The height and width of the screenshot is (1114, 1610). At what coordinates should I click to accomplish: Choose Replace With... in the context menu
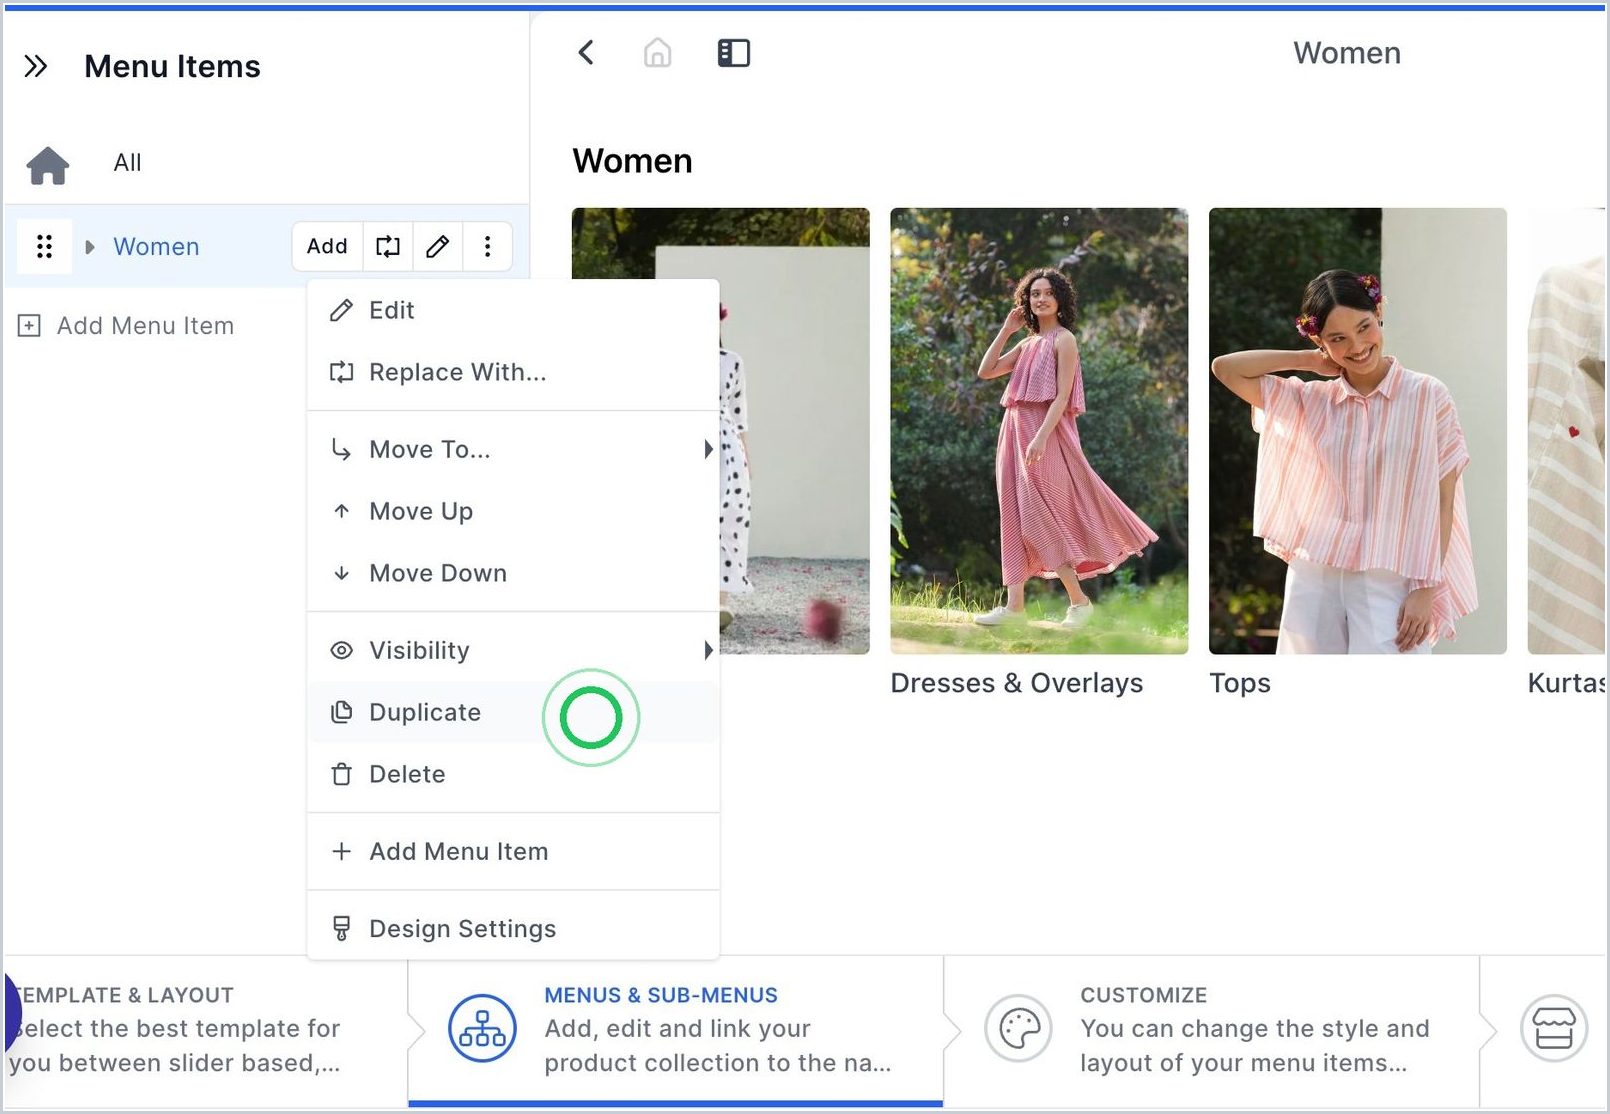[513, 372]
